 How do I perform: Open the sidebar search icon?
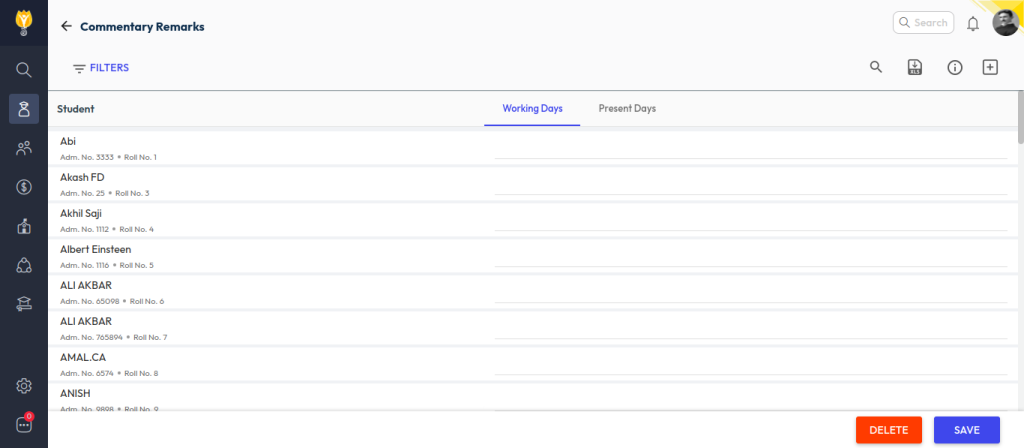click(24, 70)
